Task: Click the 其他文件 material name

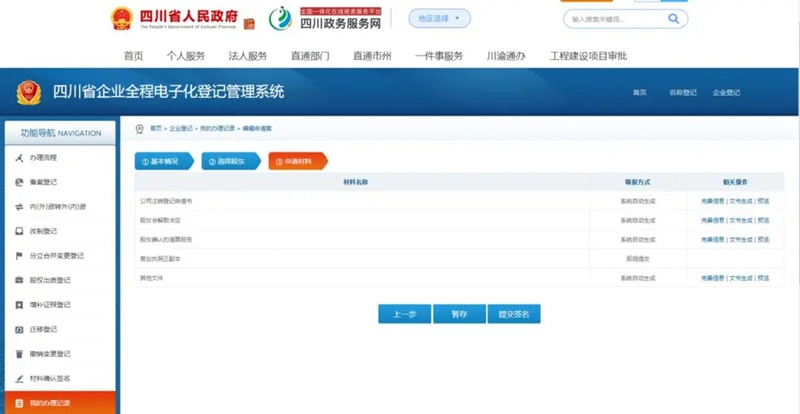Action: 152,278
